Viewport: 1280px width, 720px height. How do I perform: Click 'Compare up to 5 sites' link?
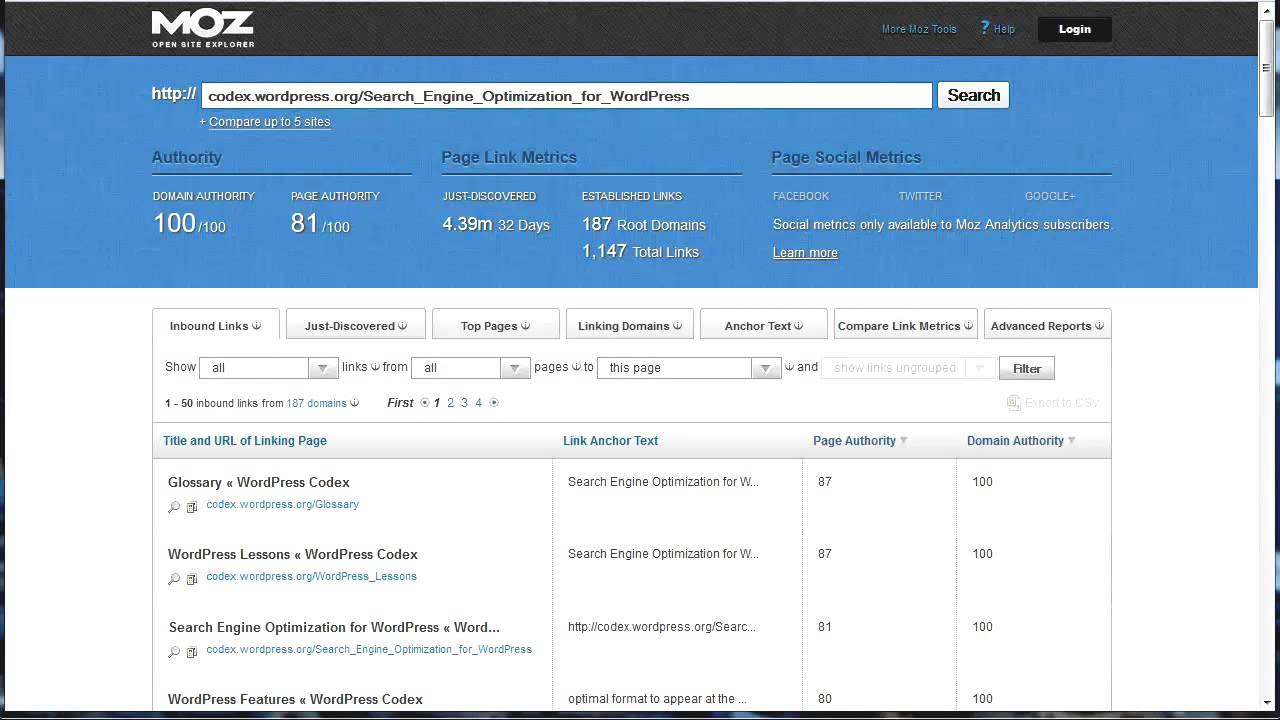click(x=269, y=122)
